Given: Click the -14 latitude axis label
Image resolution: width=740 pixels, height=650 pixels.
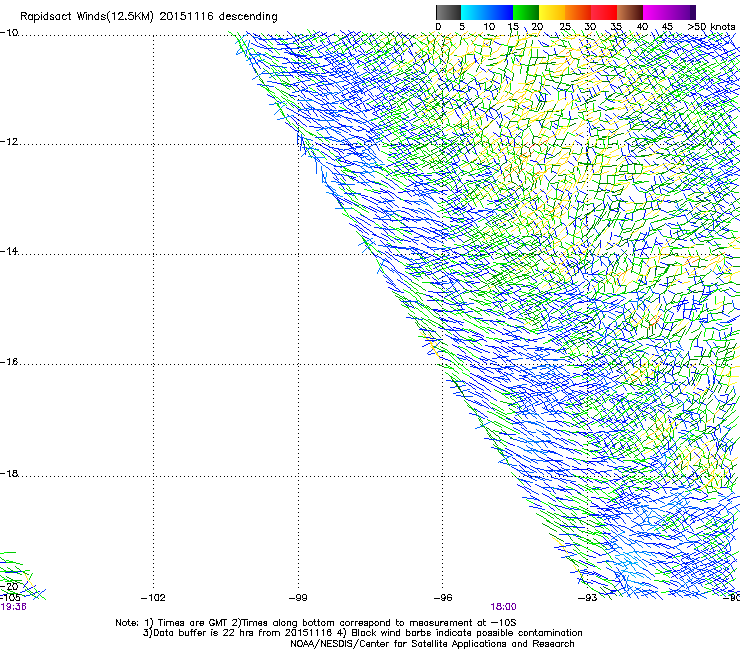Looking at the screenshot, I should click(x=9, y=251).
